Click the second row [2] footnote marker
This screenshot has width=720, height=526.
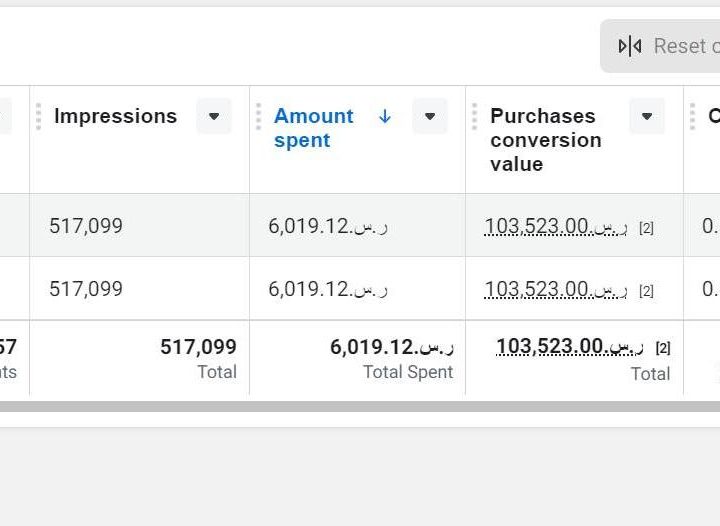[x=646, y=291]
